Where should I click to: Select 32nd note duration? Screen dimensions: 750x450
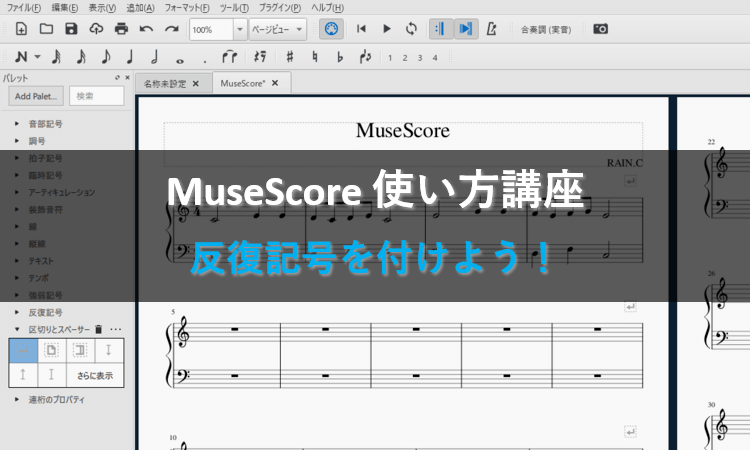pyautogui.click(x=56, y=57)
